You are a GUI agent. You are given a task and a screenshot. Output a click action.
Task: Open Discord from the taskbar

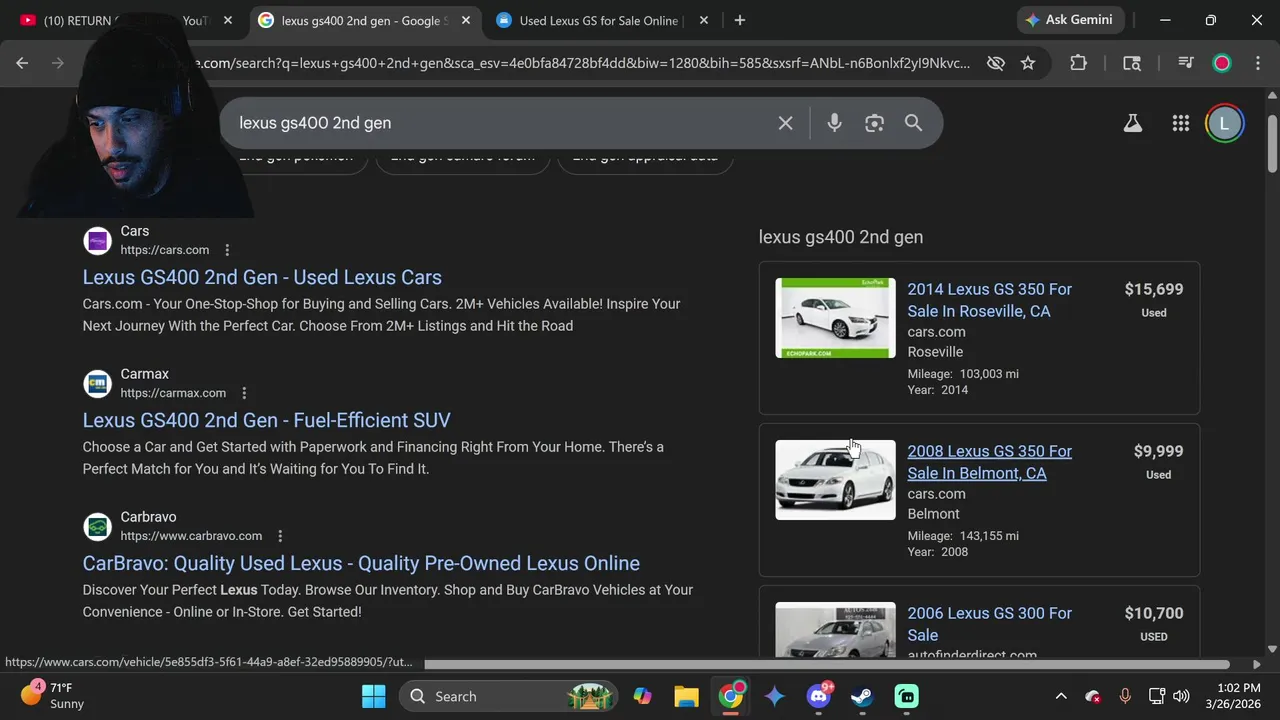pos(819,696)
